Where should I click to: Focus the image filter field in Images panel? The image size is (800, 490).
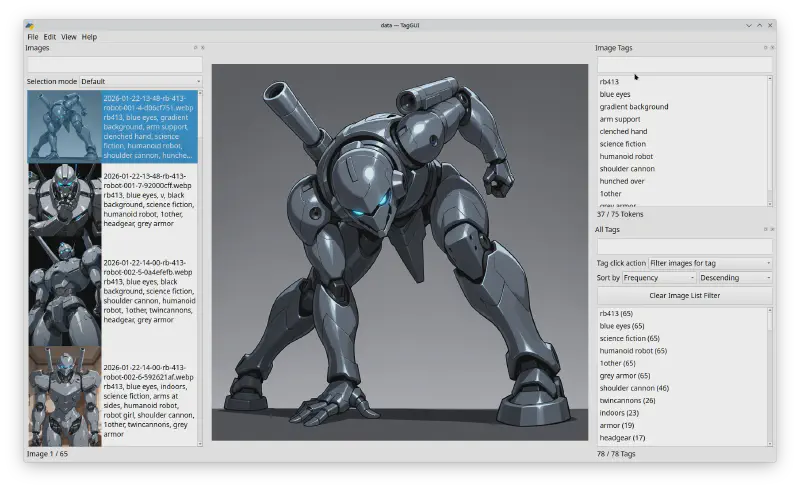point(114,65)
